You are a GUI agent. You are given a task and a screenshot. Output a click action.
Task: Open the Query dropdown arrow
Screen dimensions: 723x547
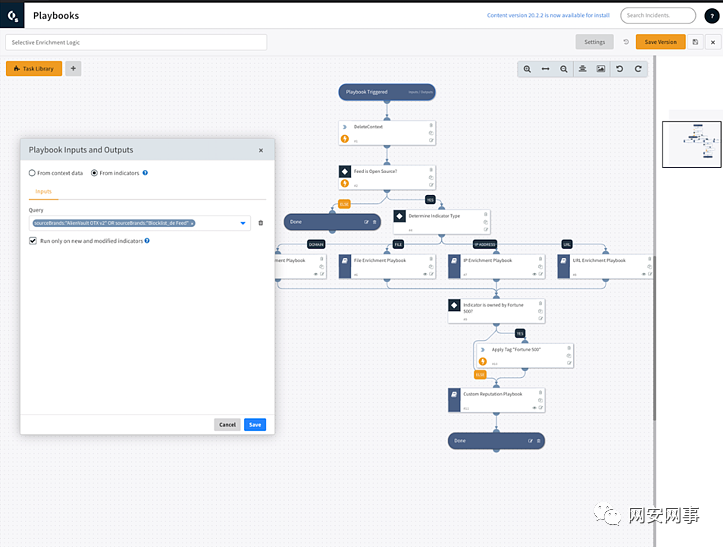[243, 223]
